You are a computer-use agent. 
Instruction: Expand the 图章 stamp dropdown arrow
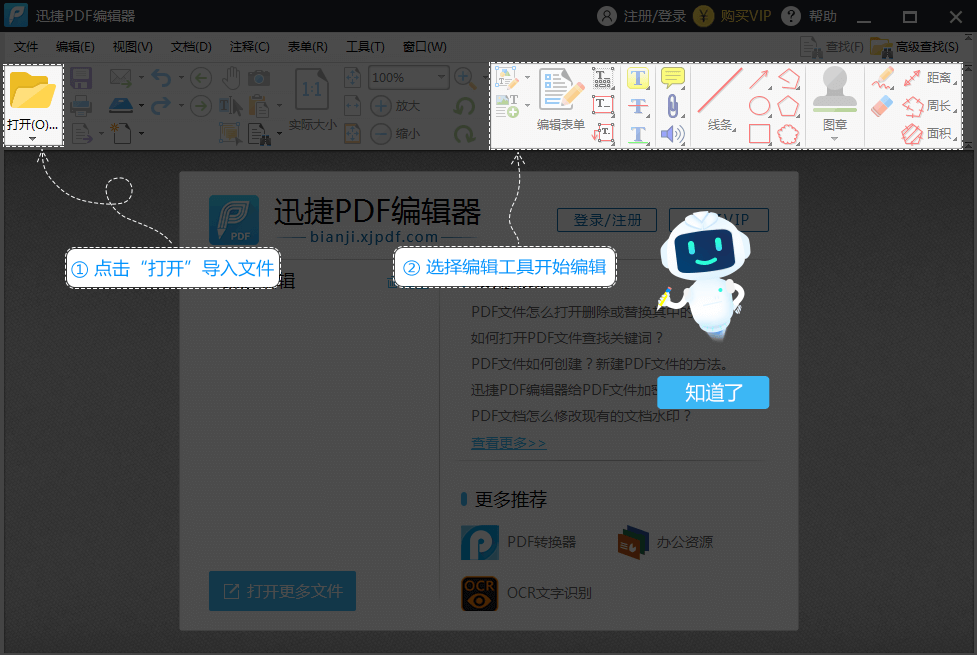pos(834,140)
